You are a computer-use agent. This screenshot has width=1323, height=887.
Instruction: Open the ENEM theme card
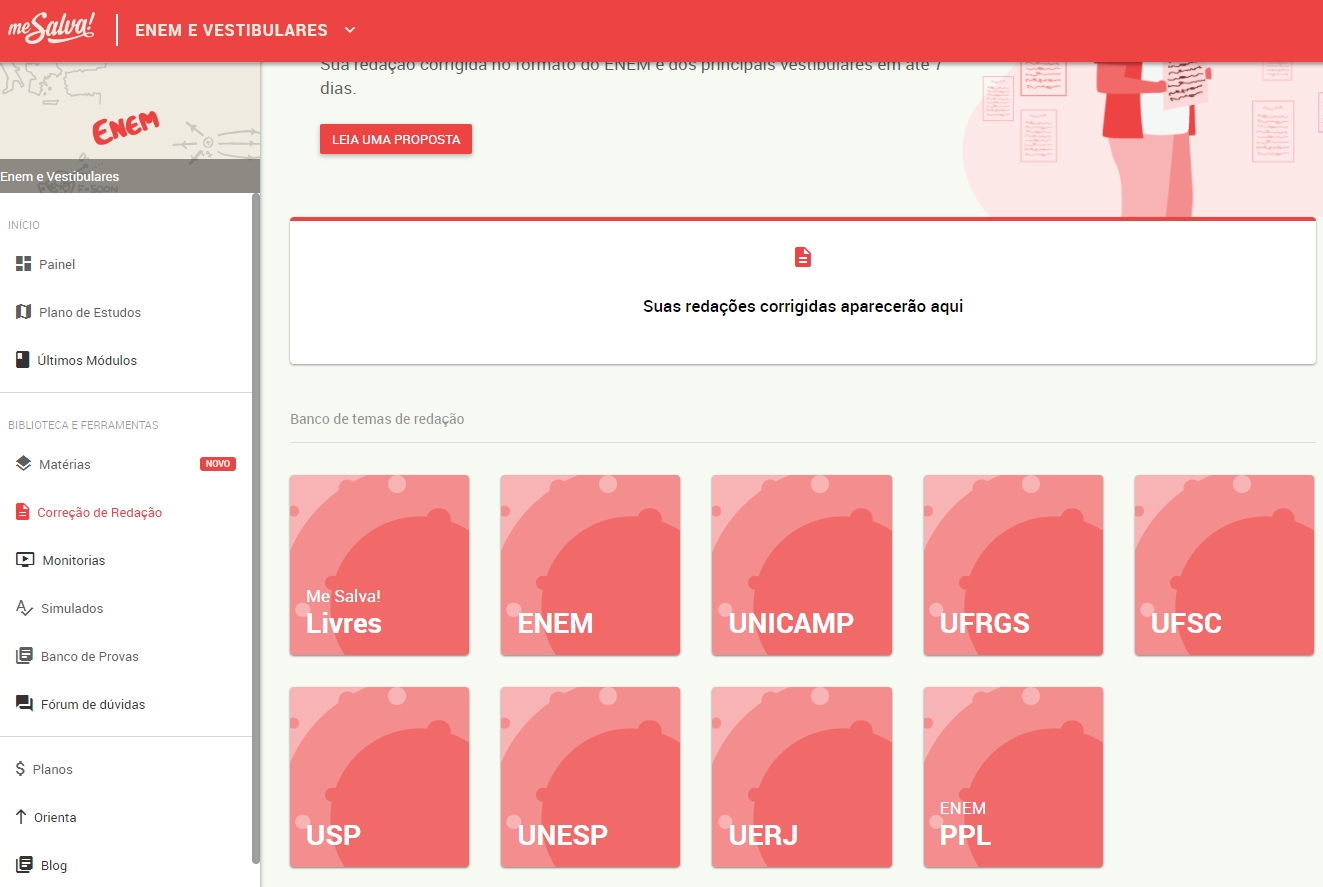pyautogui.click(x=590, y=565)
